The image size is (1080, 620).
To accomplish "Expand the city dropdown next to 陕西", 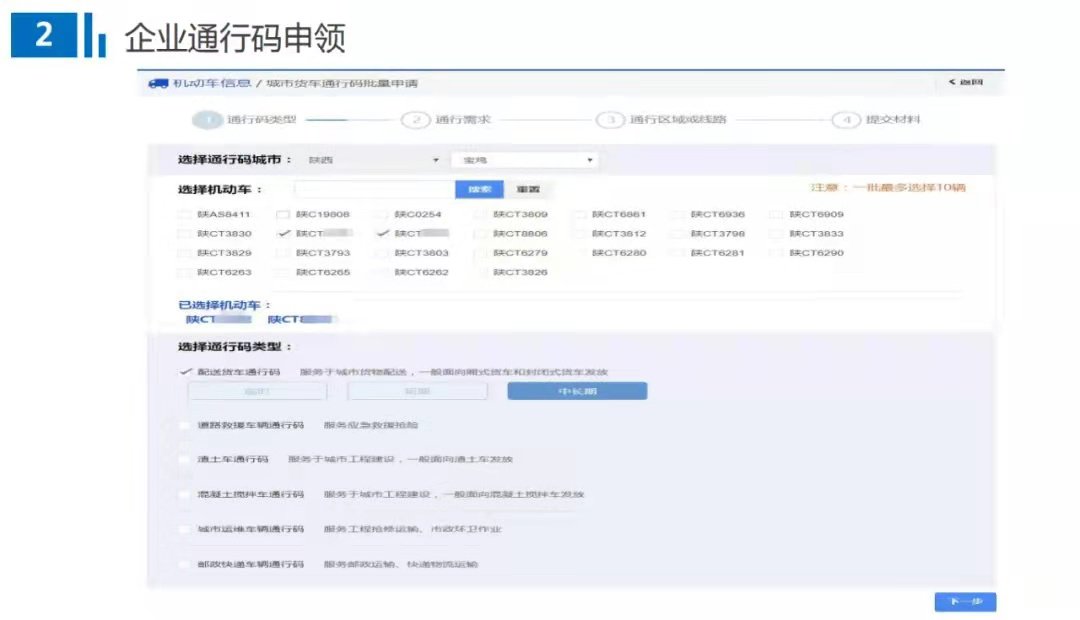I will [524, 160].
